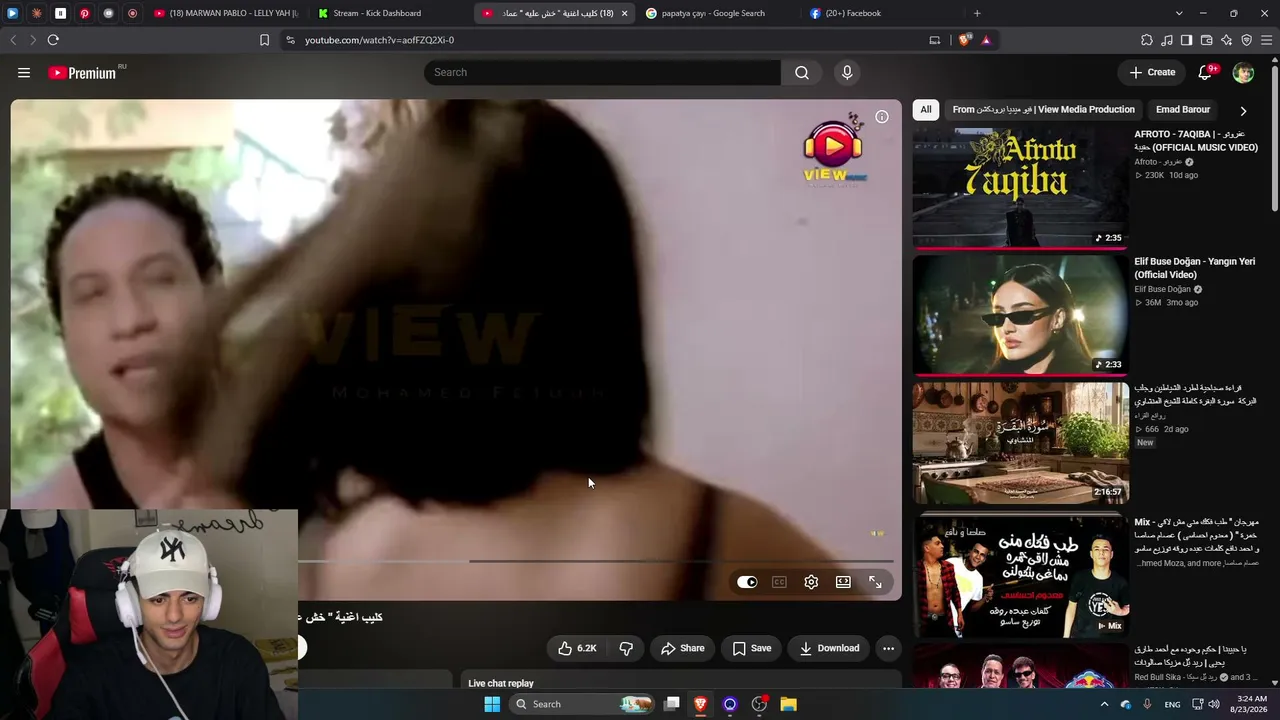The width and height of the screenshot is (1280, 720).
Task: Toggle autoplay switch in the player
Action: click(747, 582)
